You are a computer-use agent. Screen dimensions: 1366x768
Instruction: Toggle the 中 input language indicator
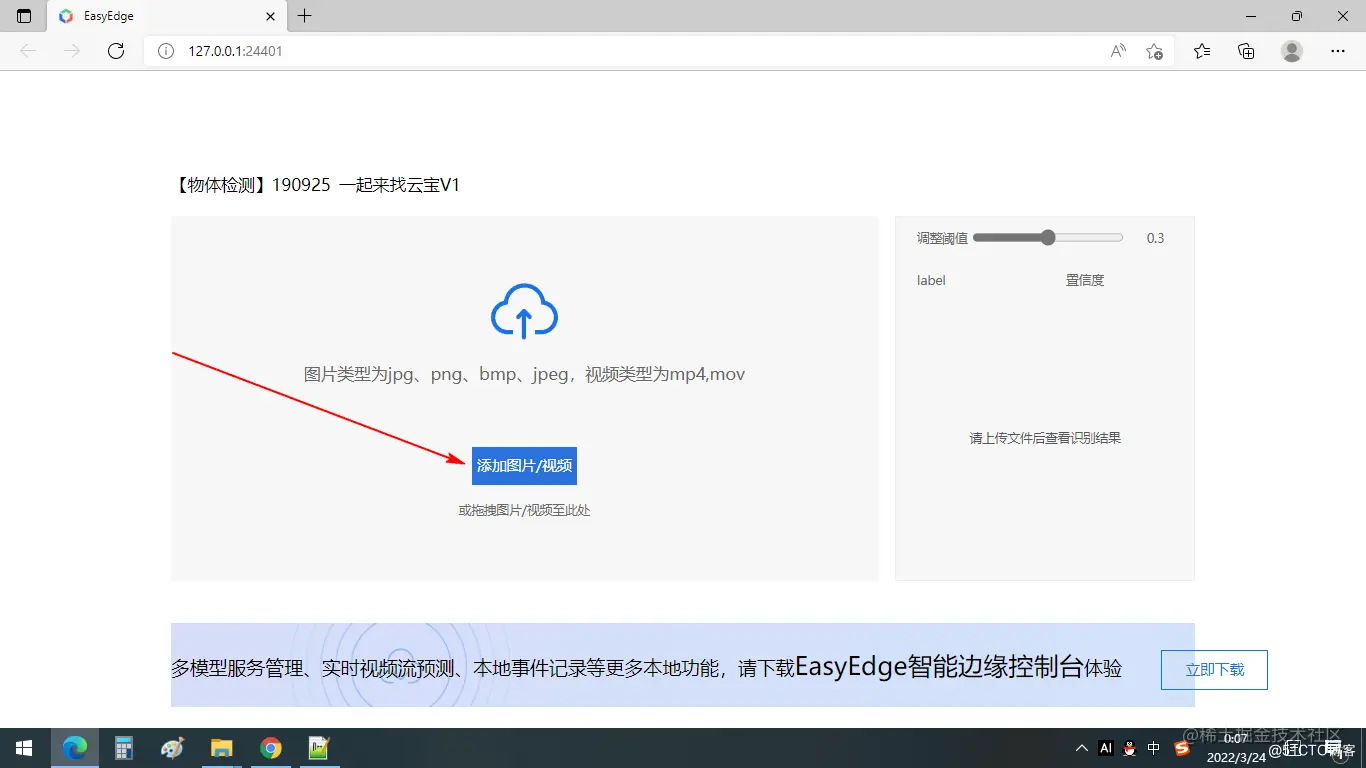(x=1154, y=748)
